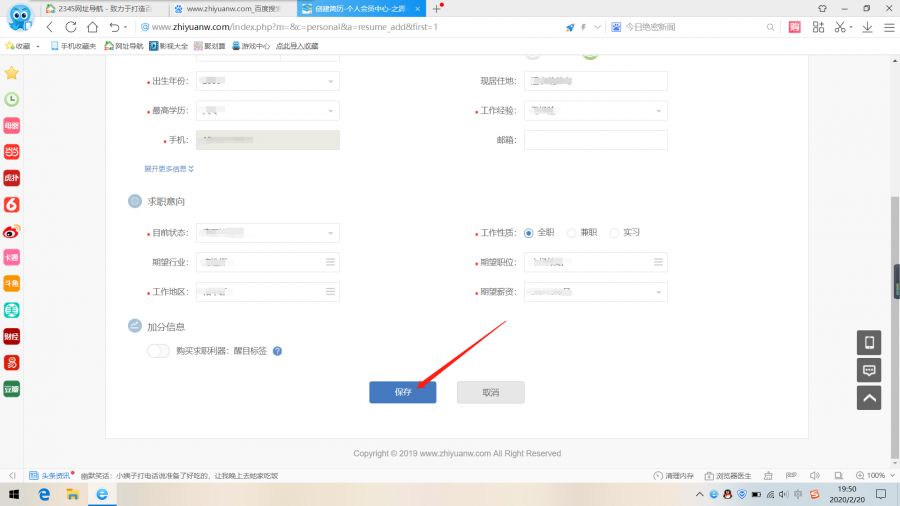Open the 目前状态 current status dropdown

267,233
